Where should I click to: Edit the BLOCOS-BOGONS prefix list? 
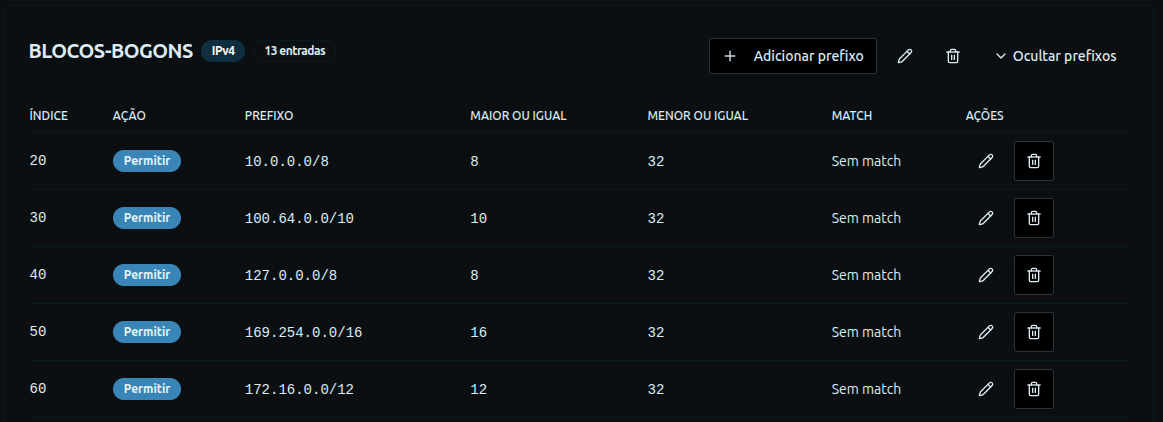(905, 56)
